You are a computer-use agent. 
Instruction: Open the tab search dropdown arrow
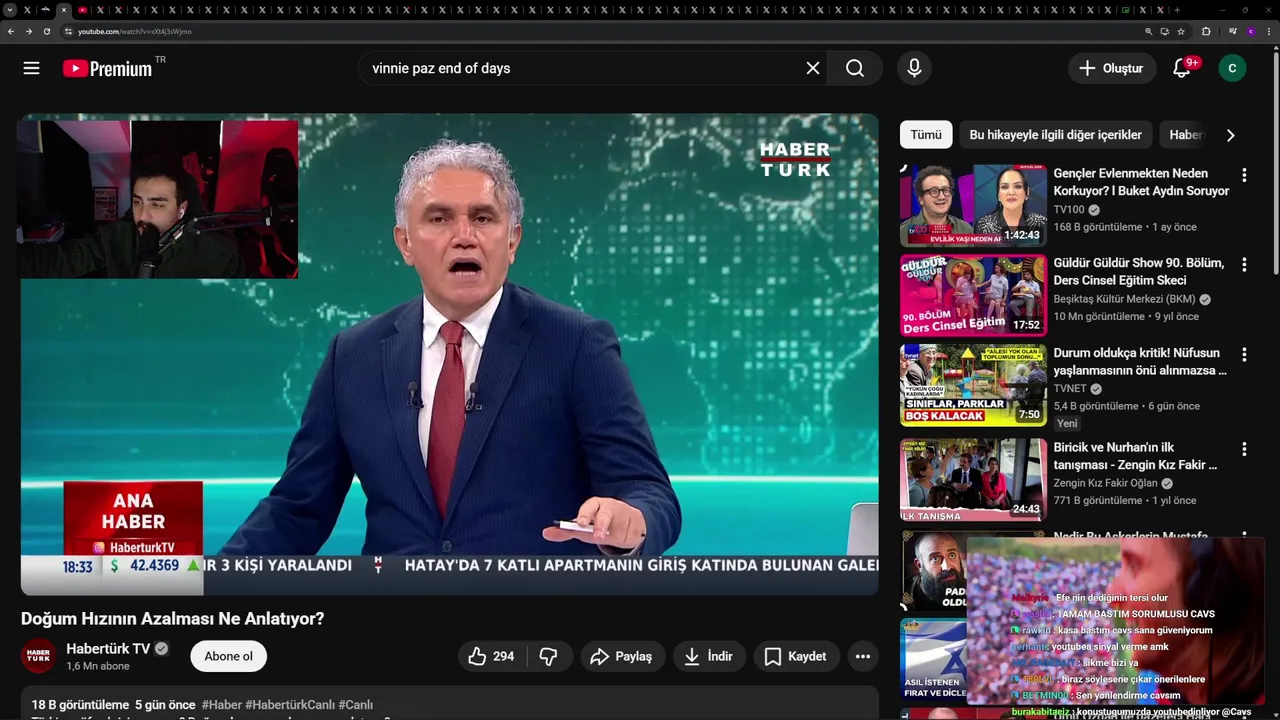point(10,10)
